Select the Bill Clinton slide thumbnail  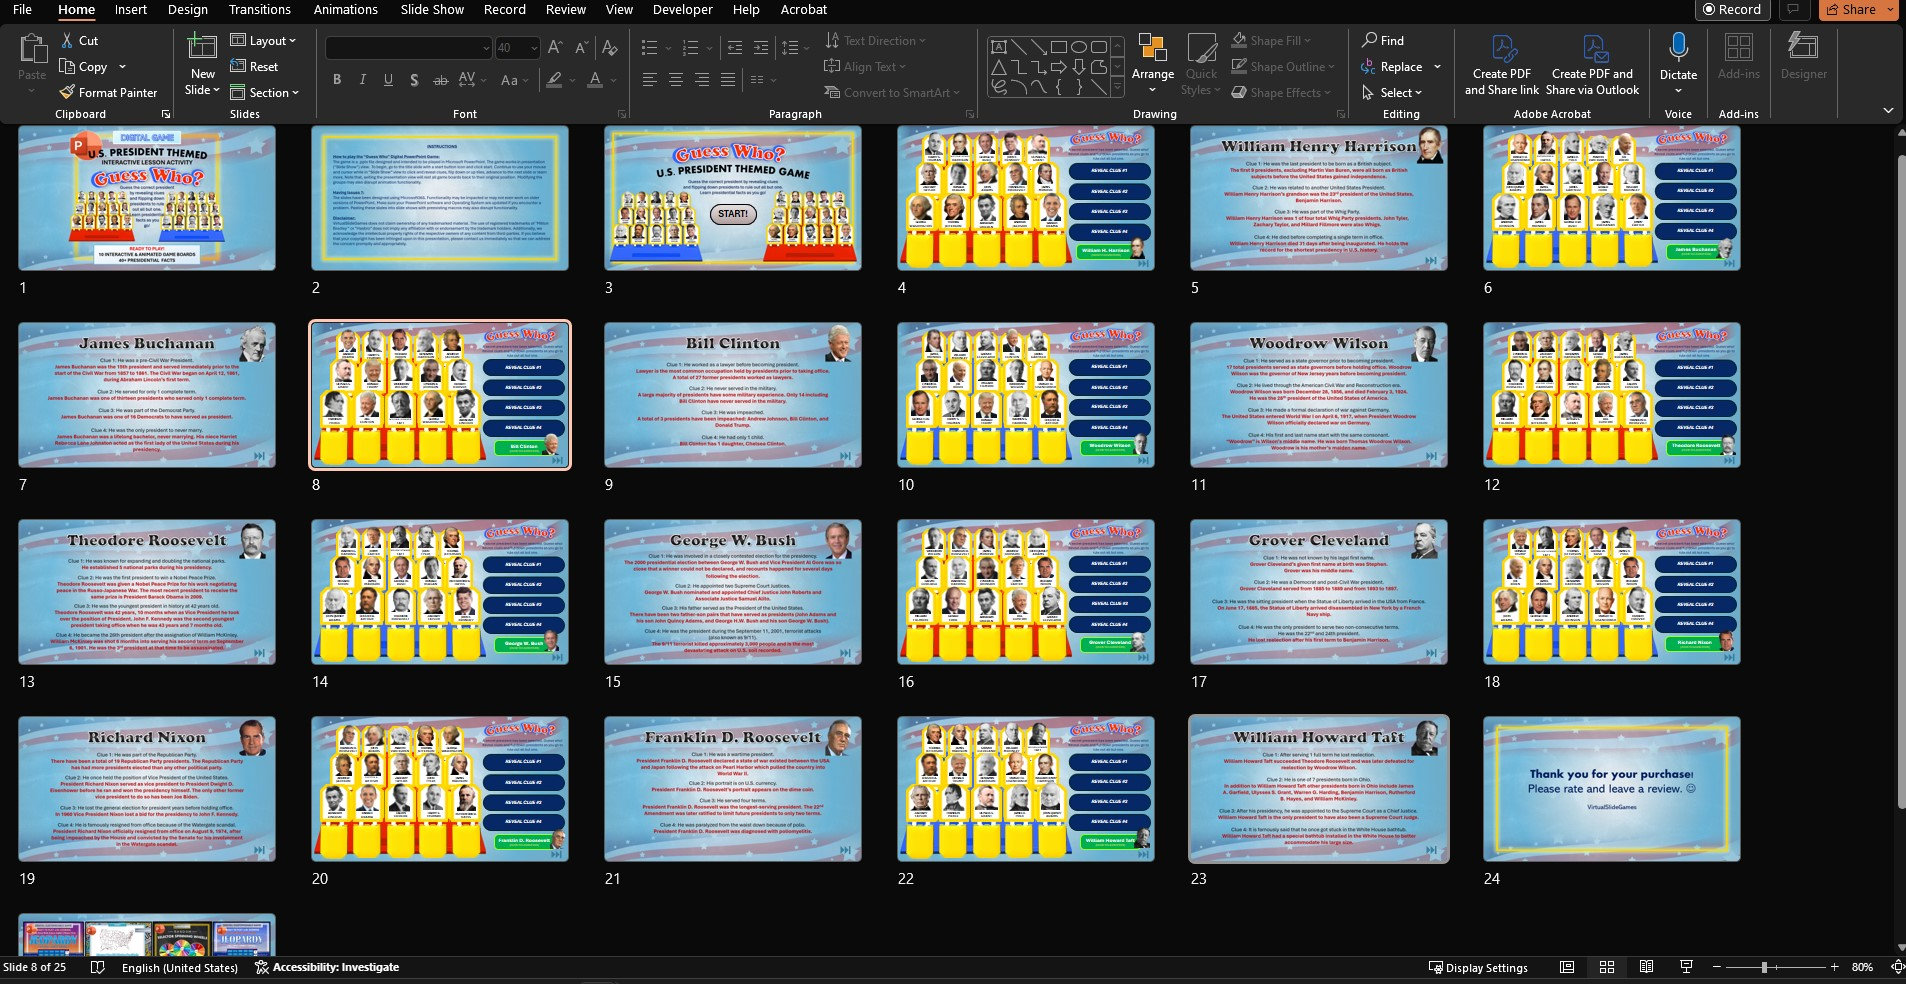733,394
